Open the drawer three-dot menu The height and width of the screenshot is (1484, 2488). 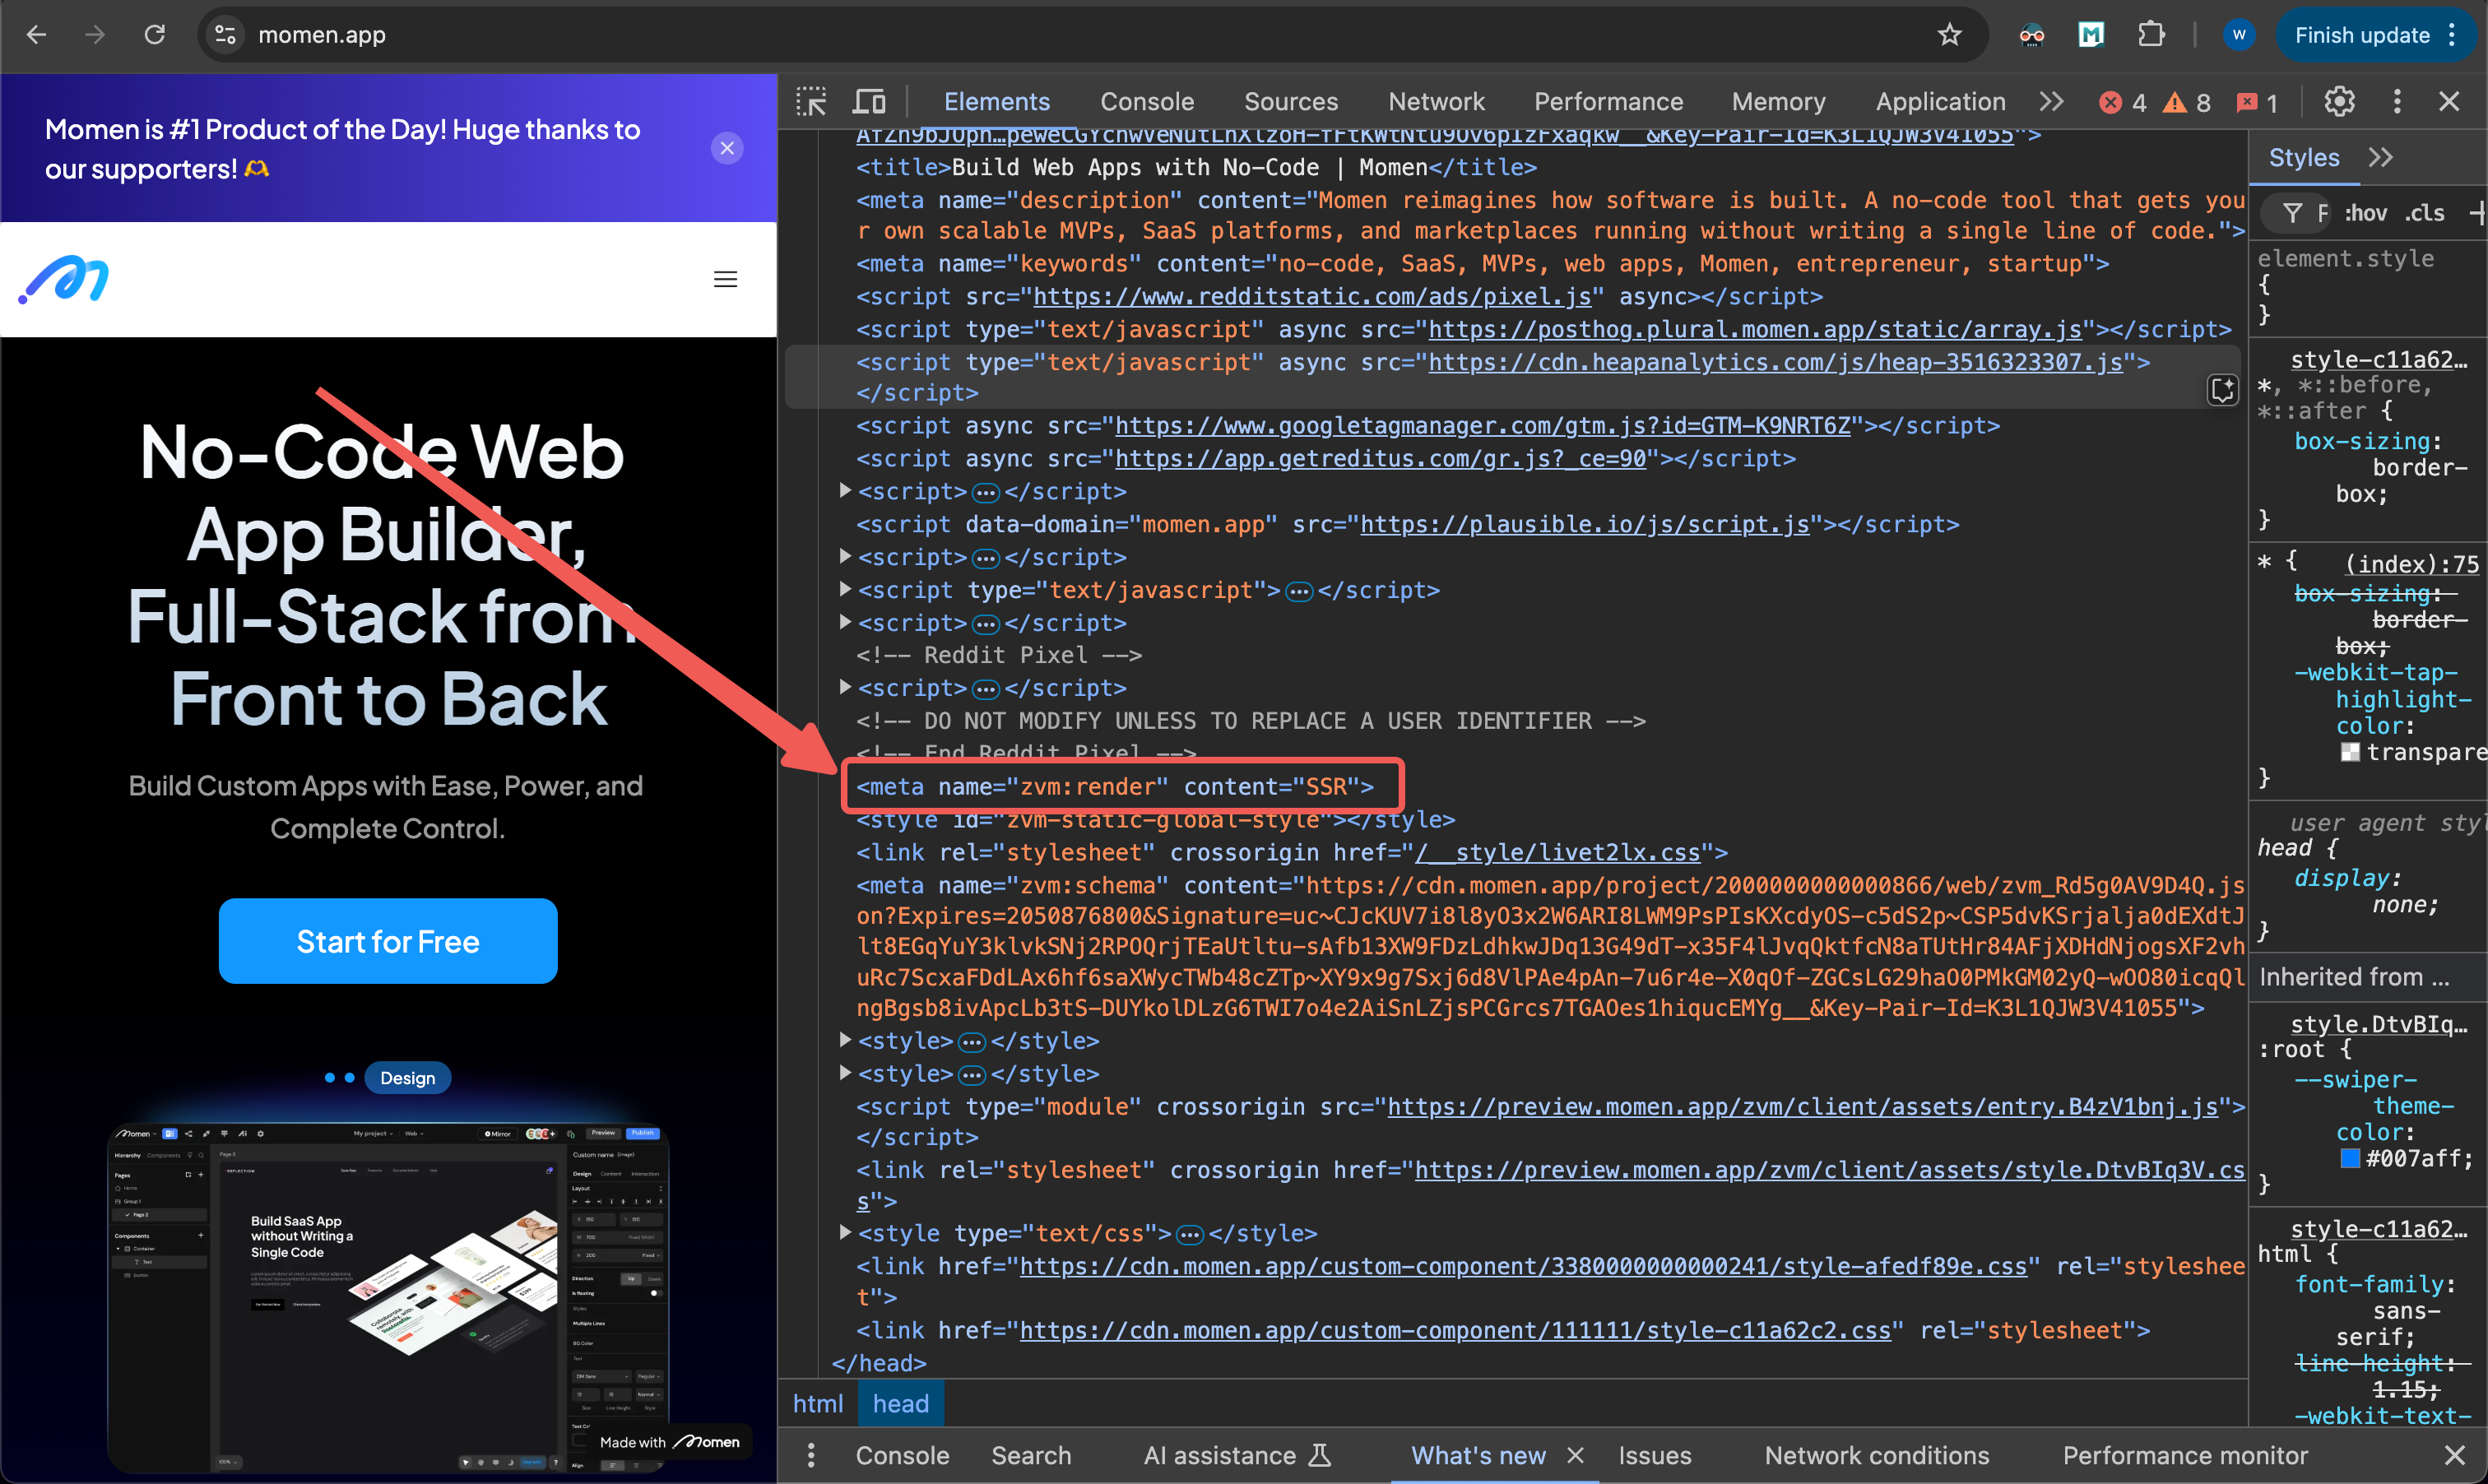click(810, 1455)
